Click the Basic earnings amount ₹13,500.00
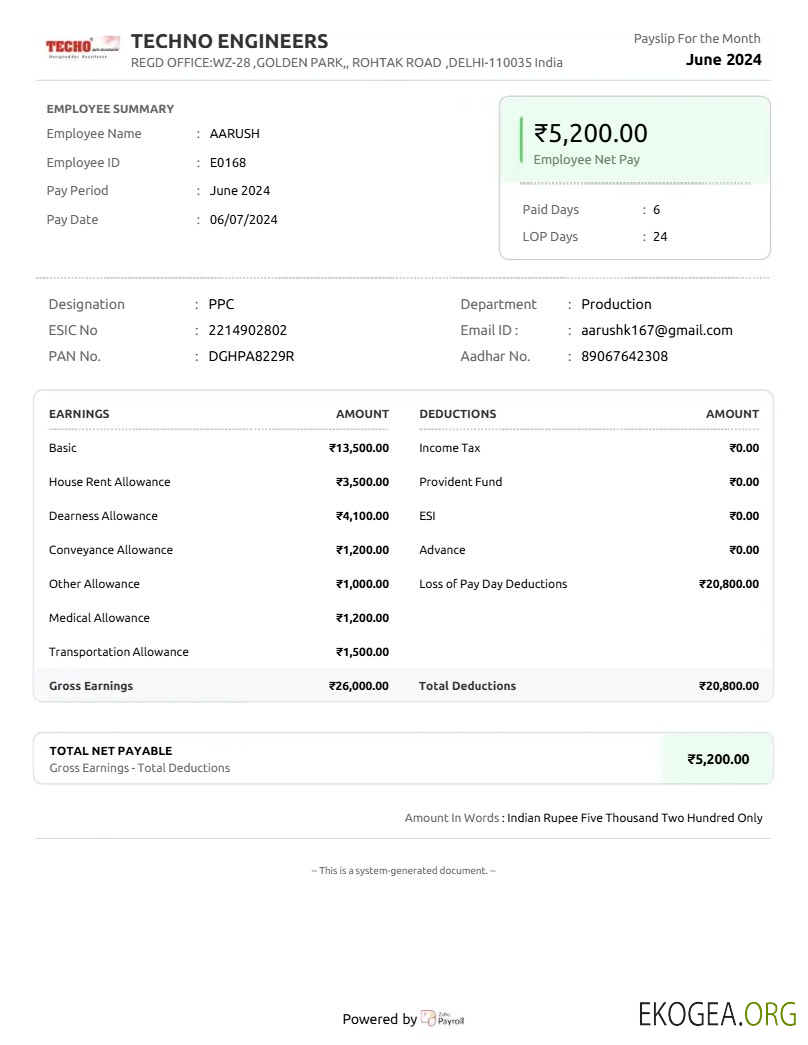 359,448
